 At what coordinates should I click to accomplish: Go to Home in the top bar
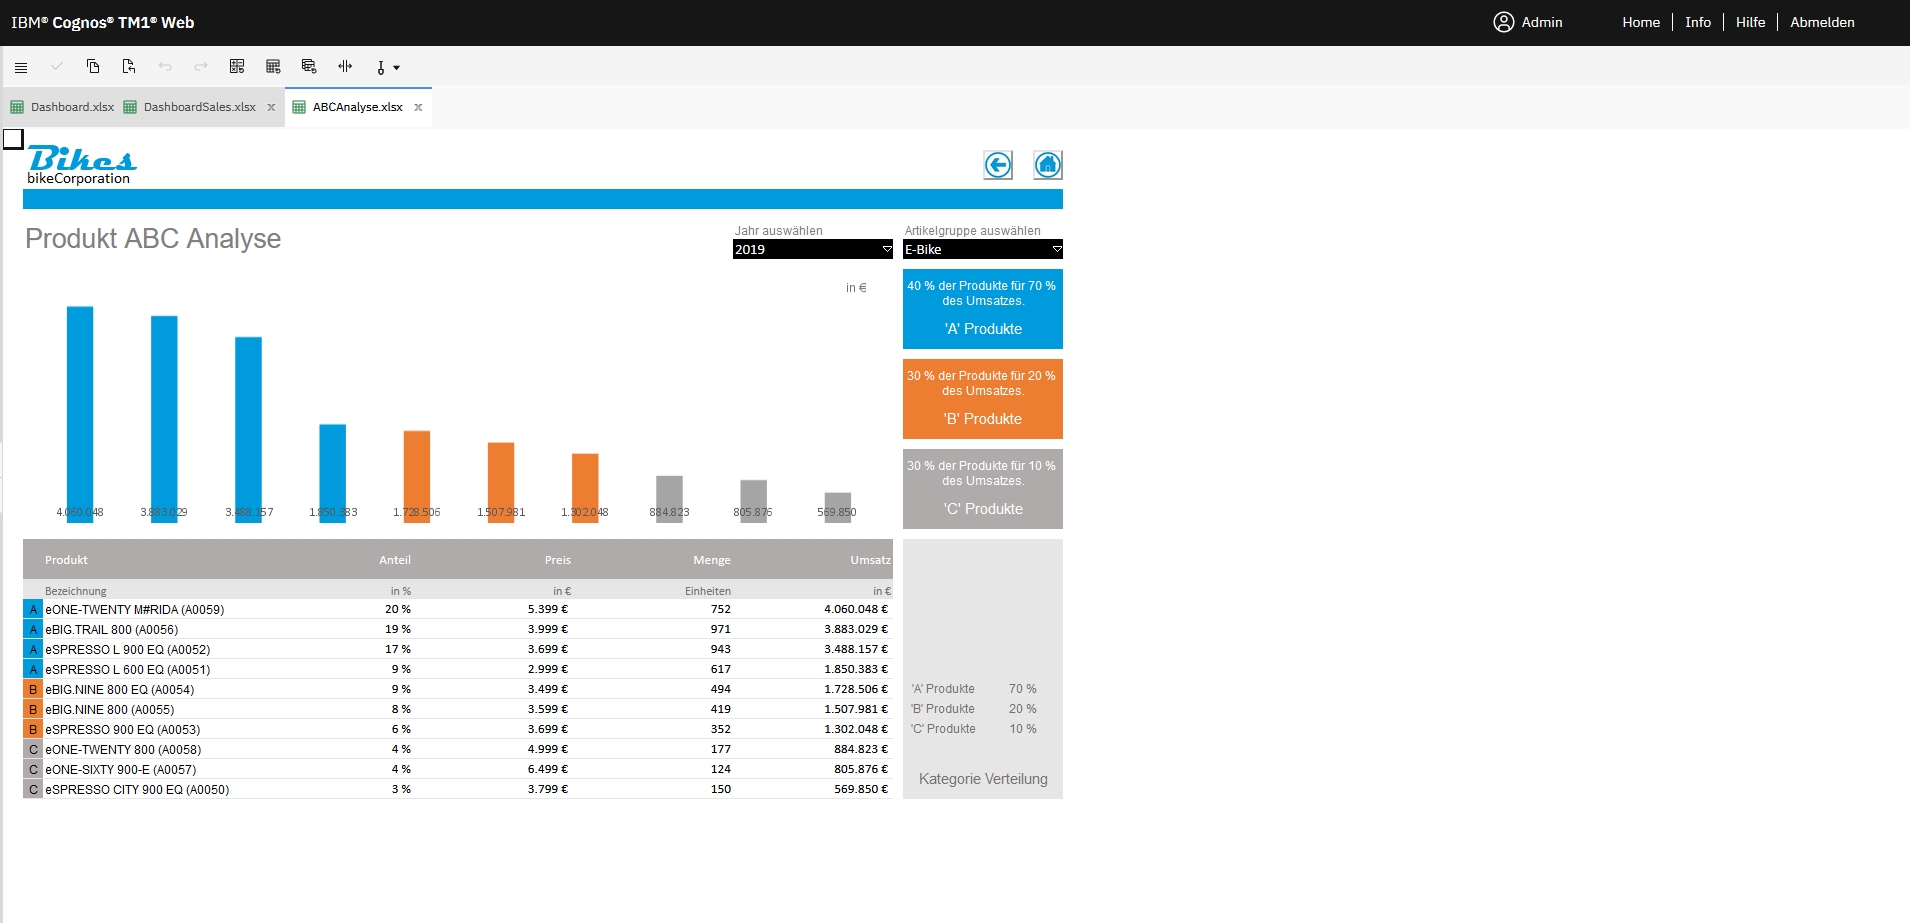tap(1641, 22)
